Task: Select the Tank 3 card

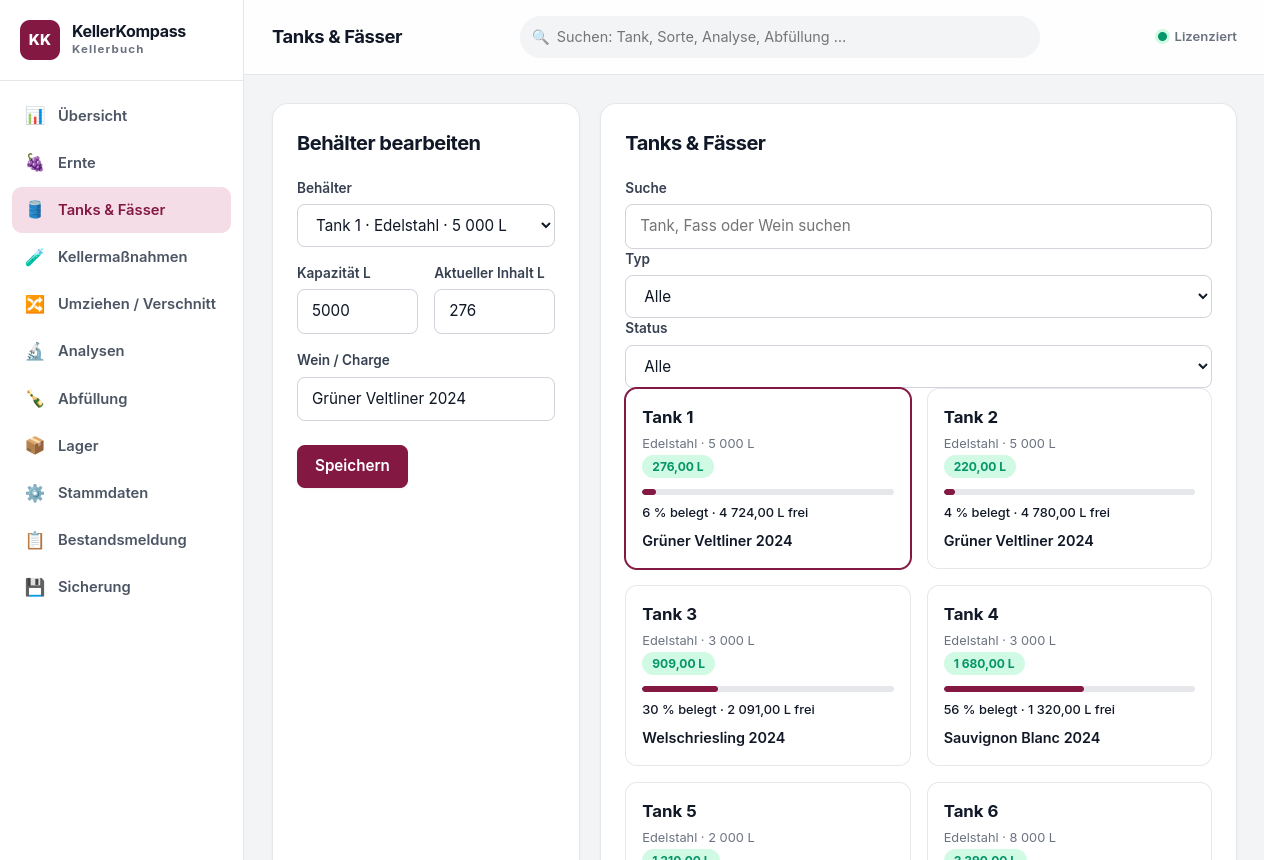Action: coord(768,675)
